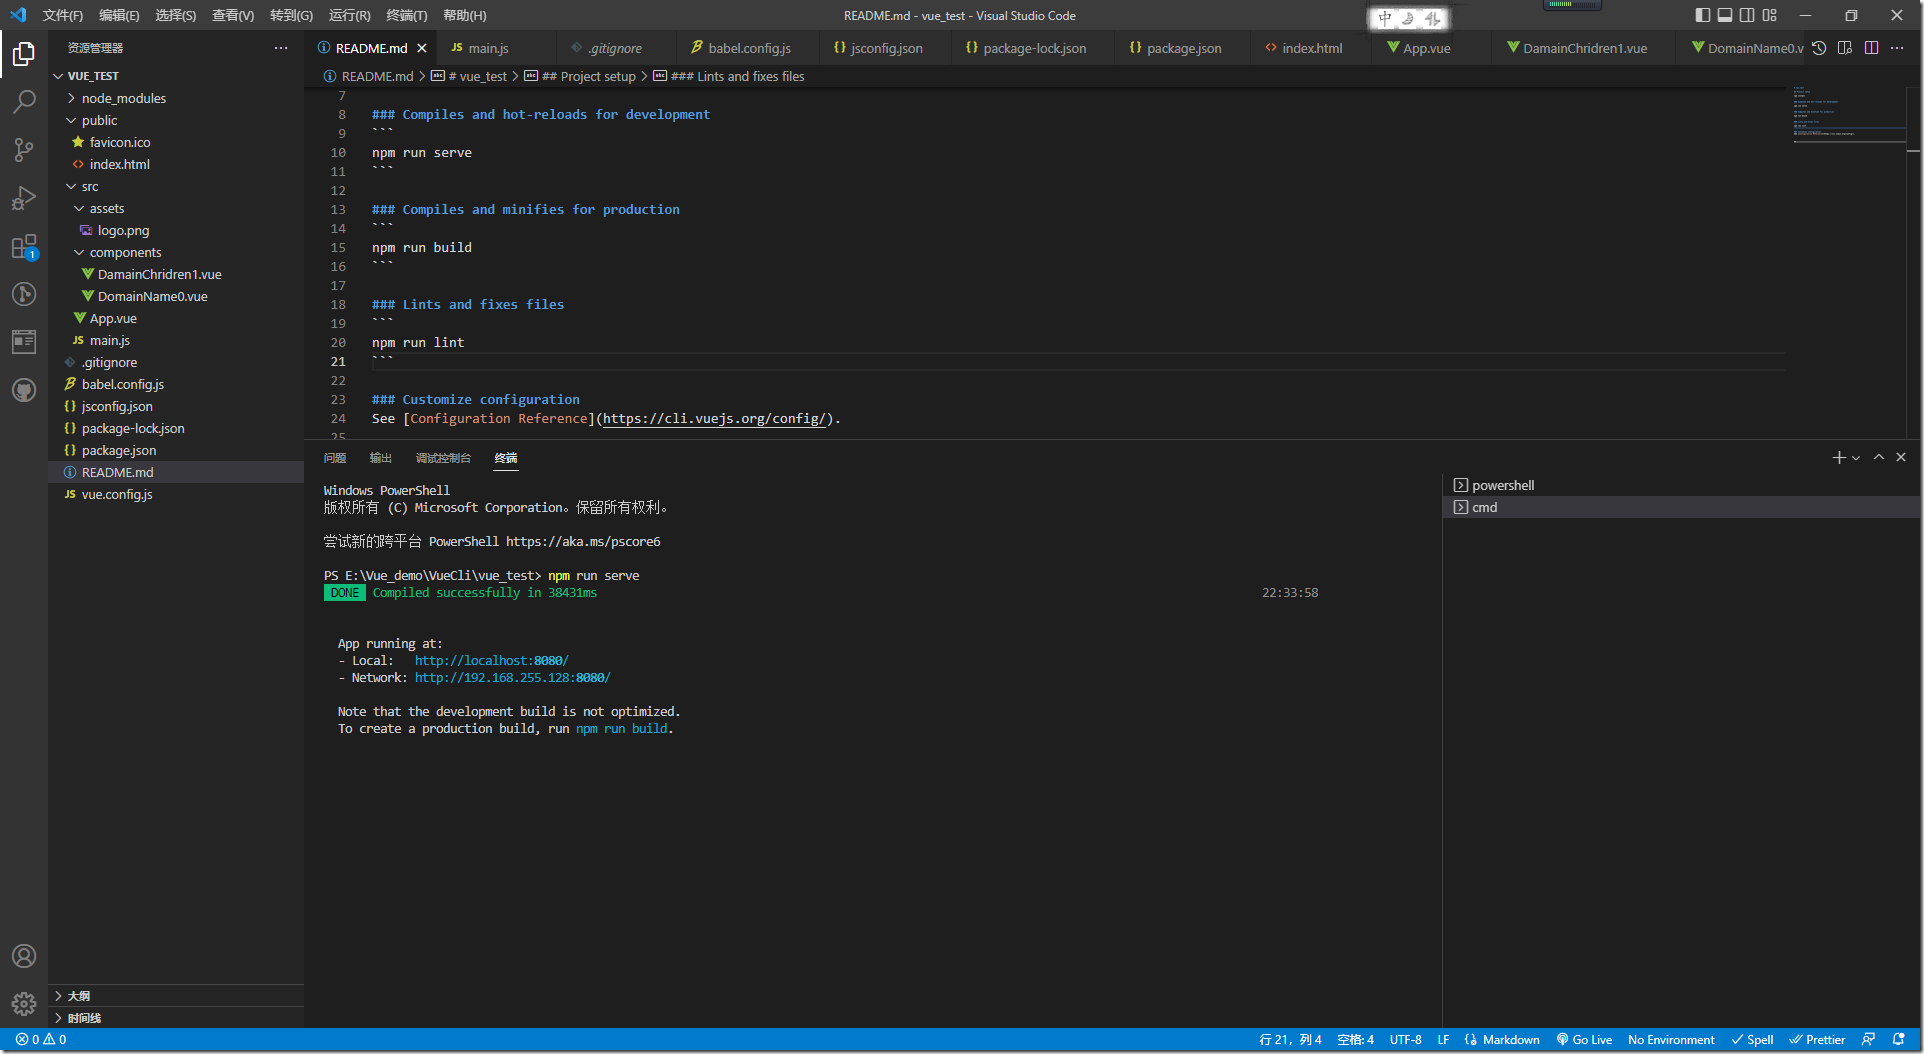Open the localhost:8080 link in terminal
Image resolution: width=1924 pixels, height=1054 pixels.
[x=491, y=661]
